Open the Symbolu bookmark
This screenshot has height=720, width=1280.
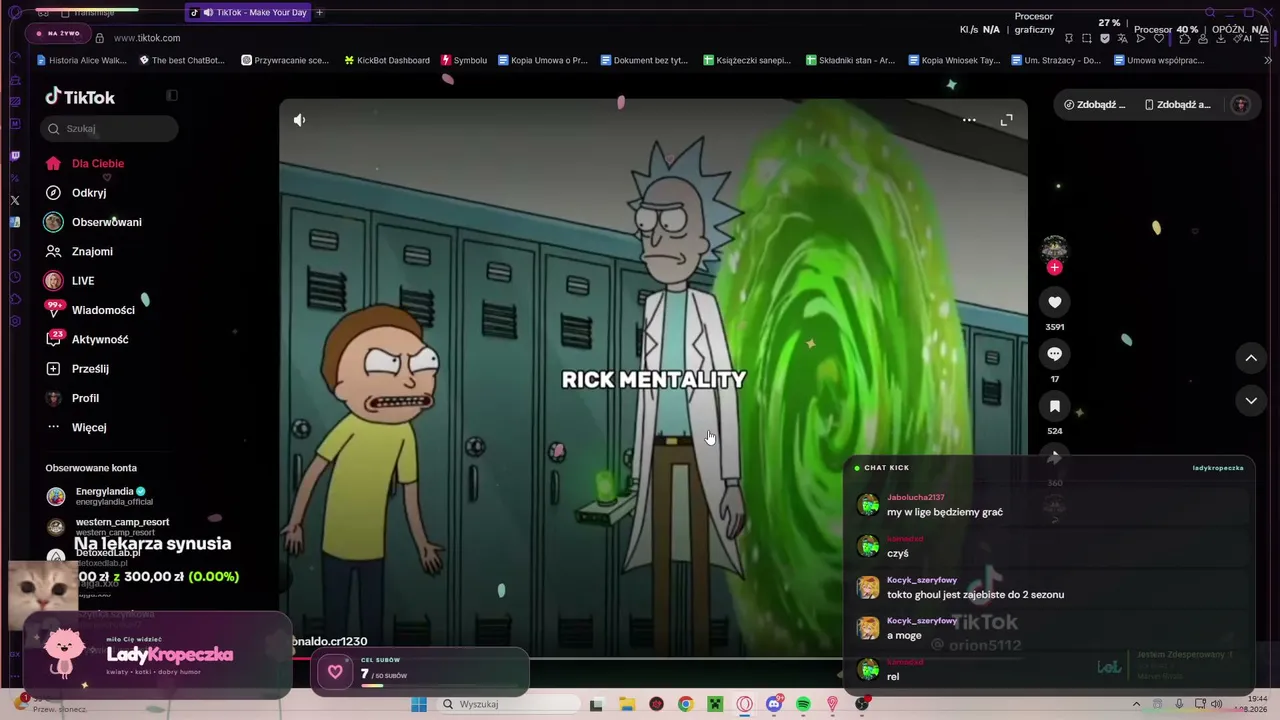pyautogui.click(x=464, y=60)
